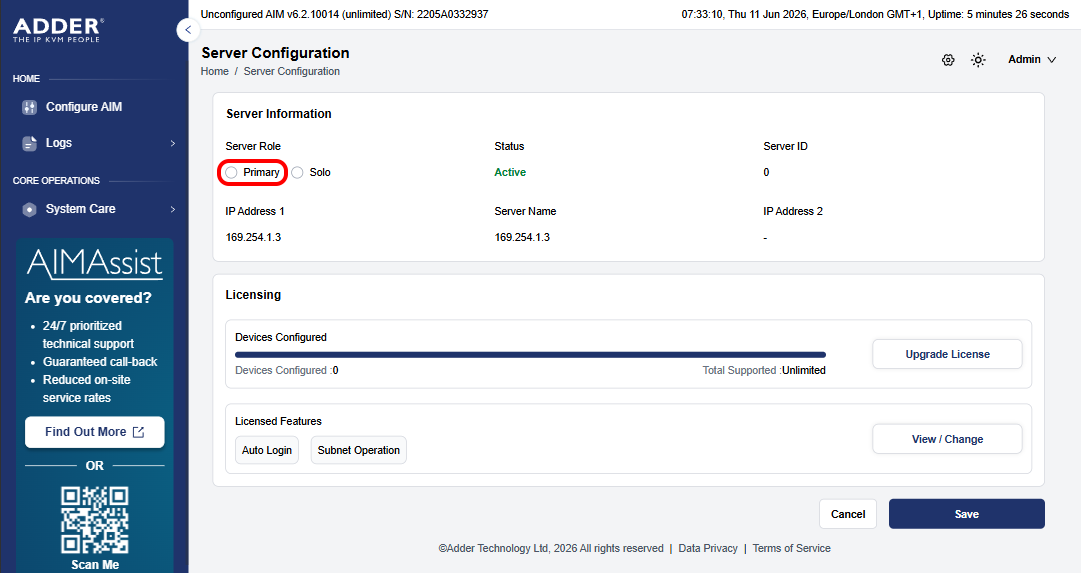
Task: Click the Scan Me caption
Action: [95, 565]
